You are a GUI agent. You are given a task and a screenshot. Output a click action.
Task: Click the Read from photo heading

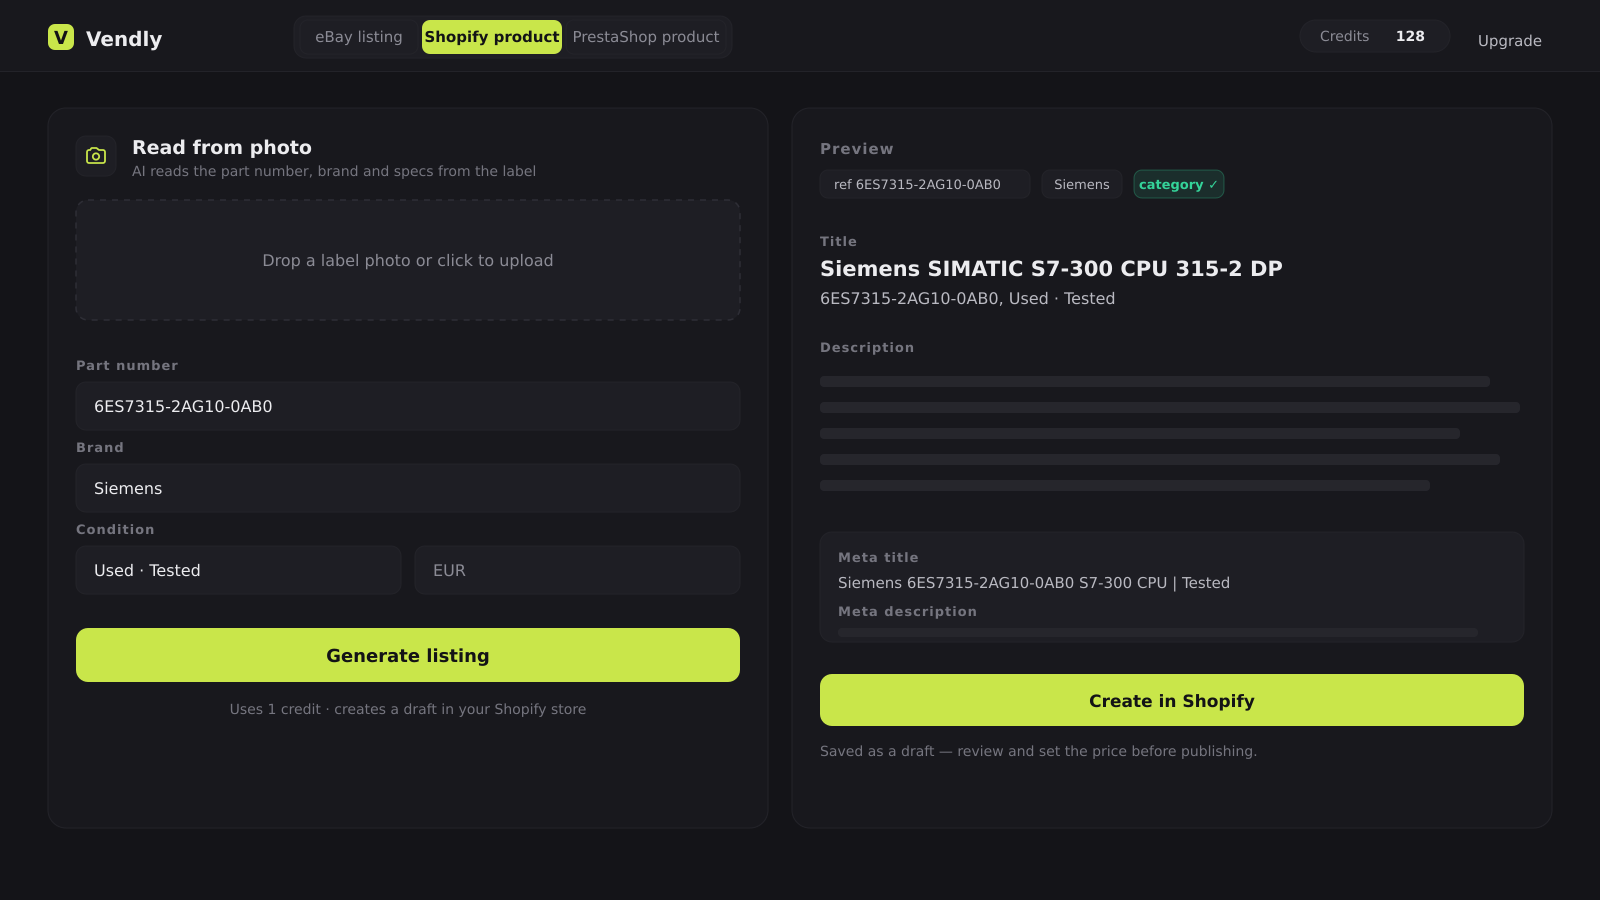[222, 147]
